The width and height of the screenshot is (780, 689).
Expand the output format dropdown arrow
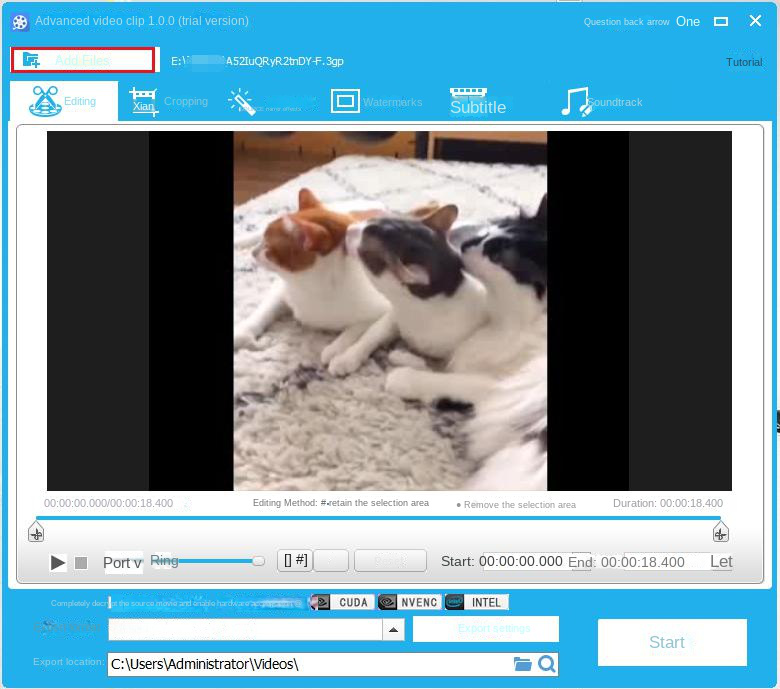point(394,630)
